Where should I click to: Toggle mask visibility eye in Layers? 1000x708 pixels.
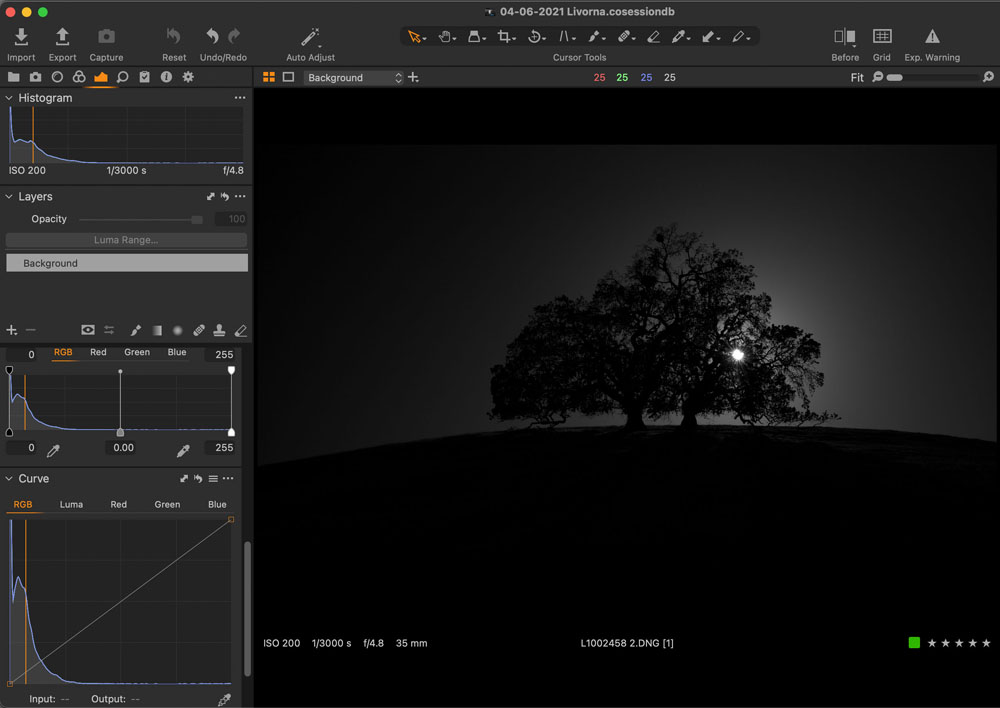pos(88,330)
